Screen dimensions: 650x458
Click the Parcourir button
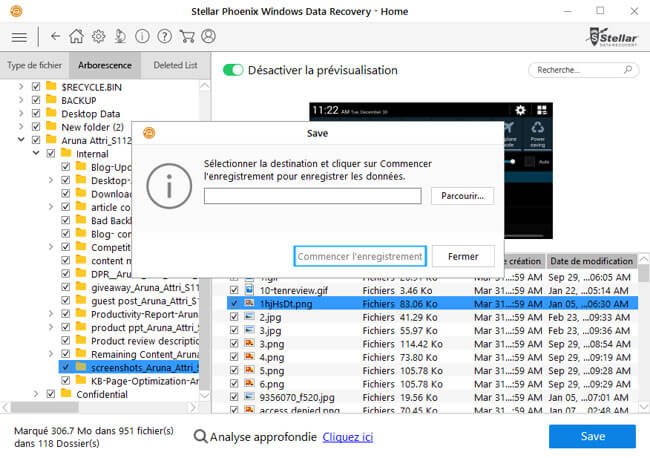point(462,196)
